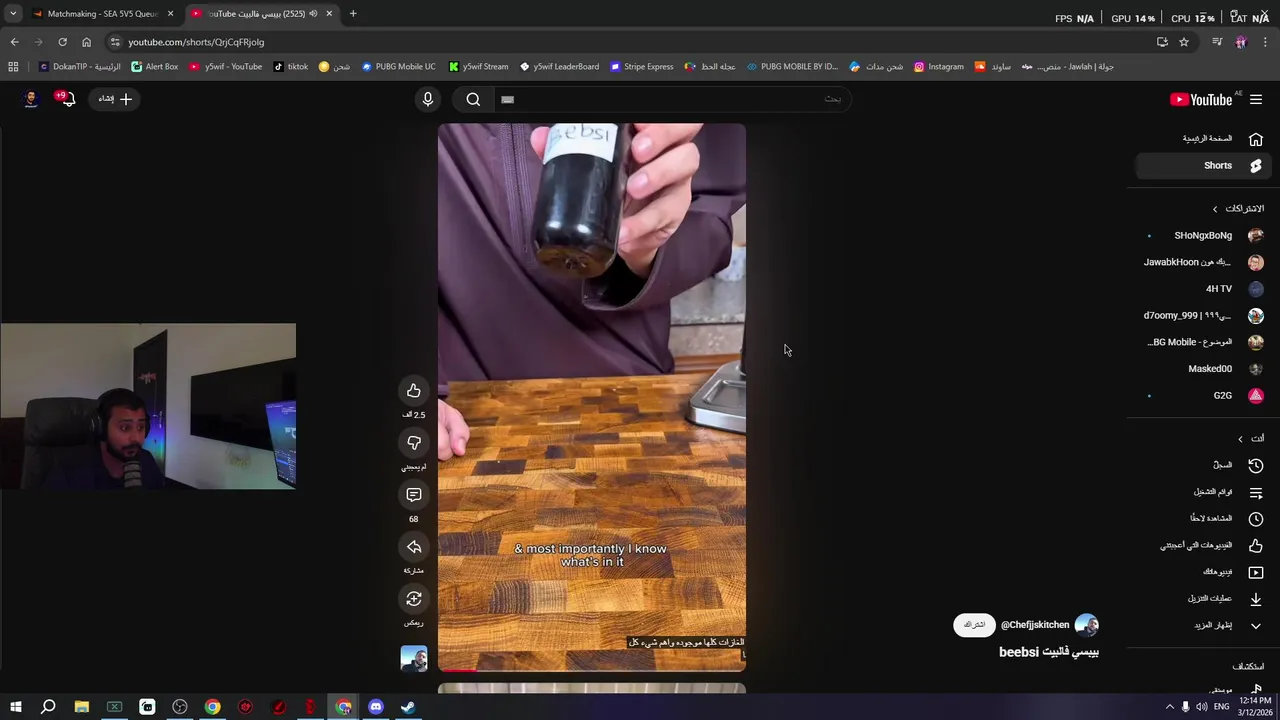Open the Alert Box bookmark

pos(155,67)
